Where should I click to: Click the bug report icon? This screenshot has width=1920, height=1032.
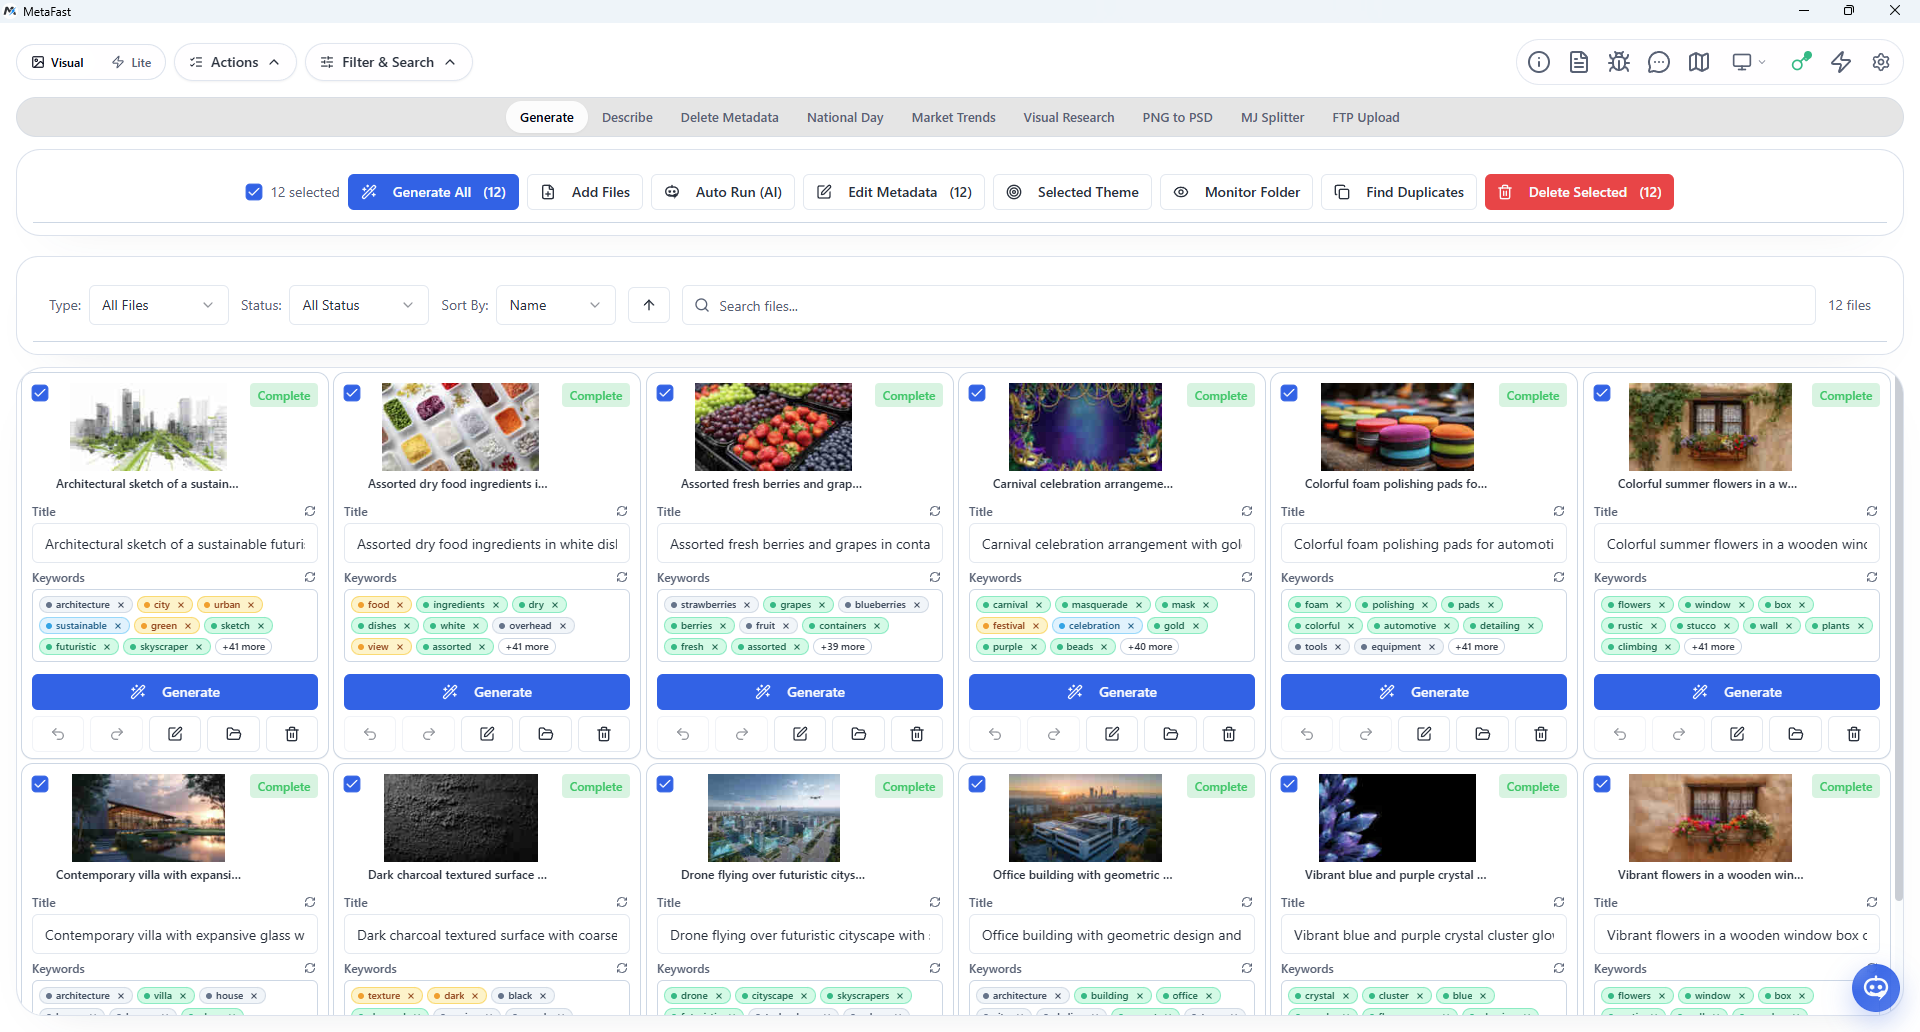point(1619,62)
